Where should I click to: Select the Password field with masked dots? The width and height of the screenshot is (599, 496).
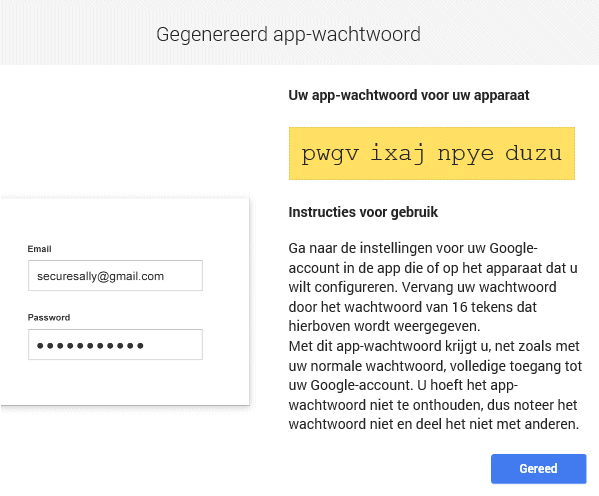coord(115,344)
